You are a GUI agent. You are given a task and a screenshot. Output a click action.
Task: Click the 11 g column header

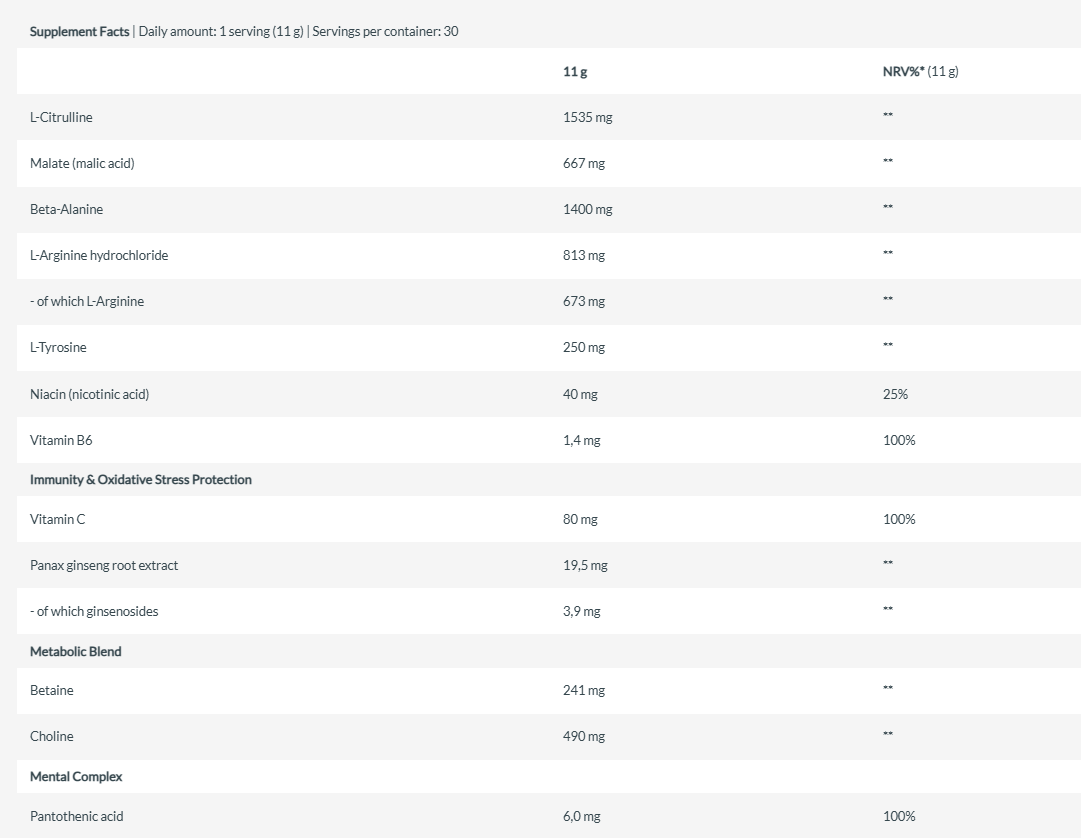pos(575,72)
